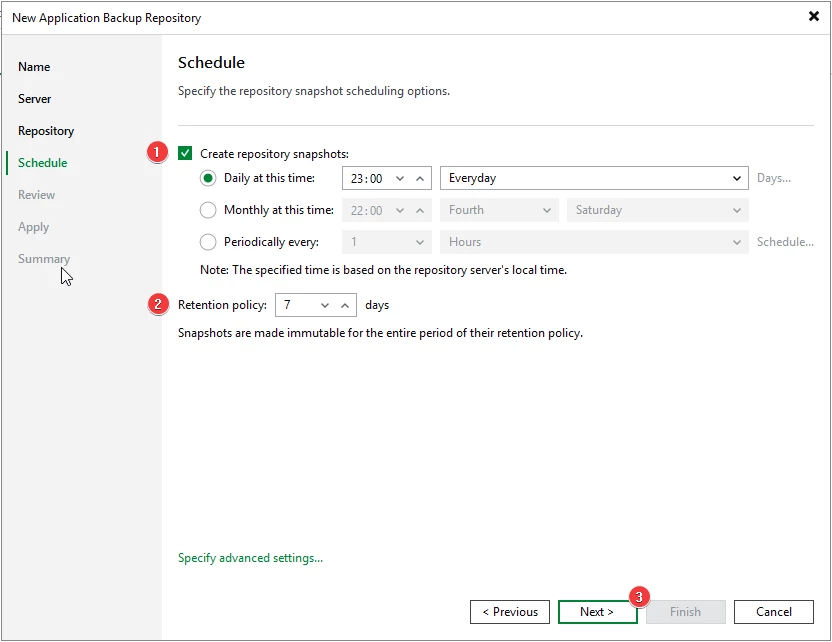Select the Periodically every option
The image size is (832, 642).
208,242
